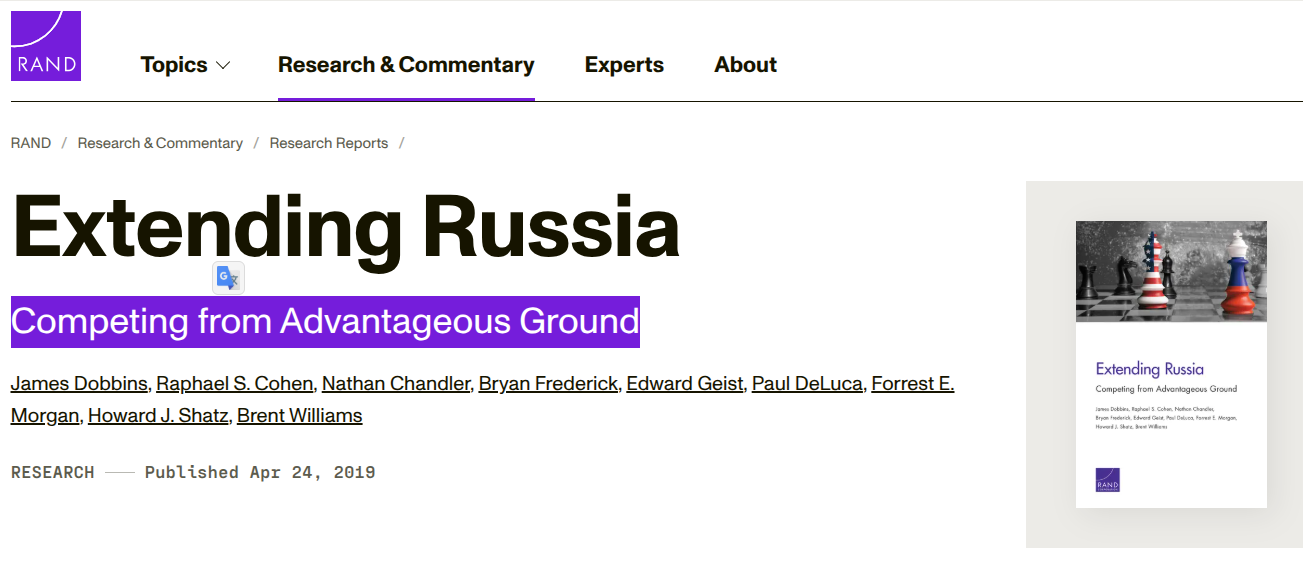Click the Published Apr 24, 2019 date
Viewport: 1303px width, 575px height.
click(x=260, y=472)
